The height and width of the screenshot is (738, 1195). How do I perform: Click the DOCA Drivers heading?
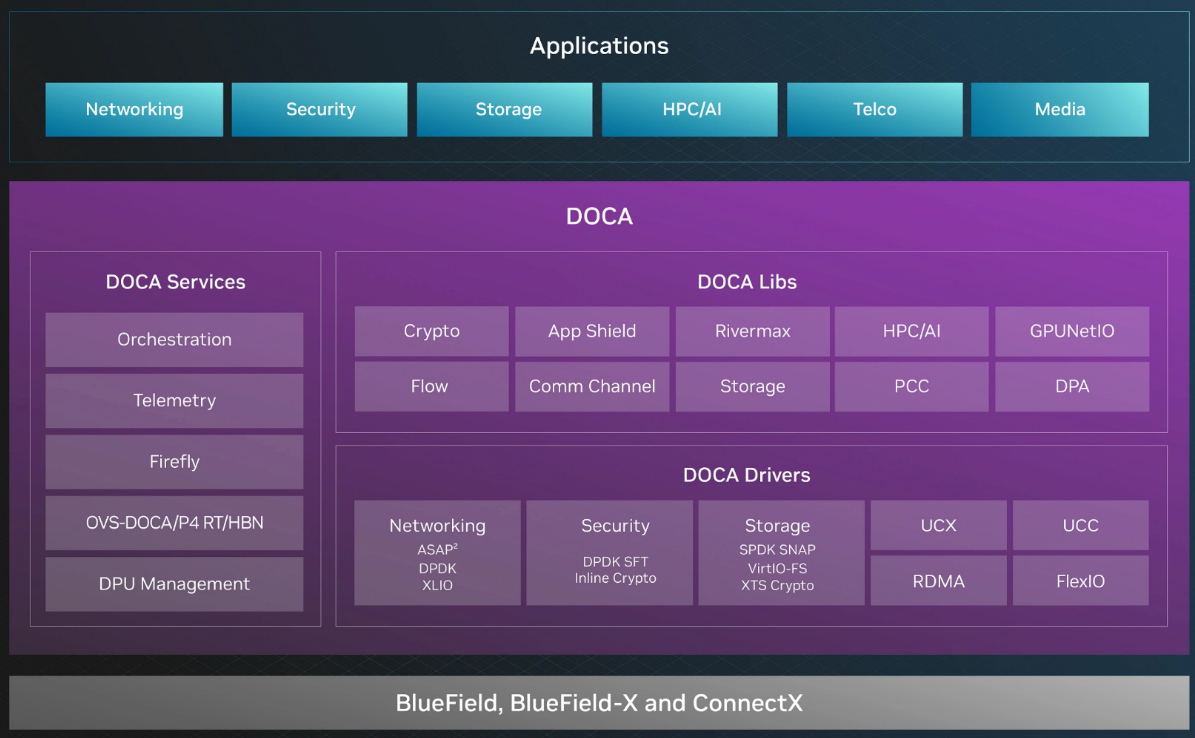coord(747,475)
